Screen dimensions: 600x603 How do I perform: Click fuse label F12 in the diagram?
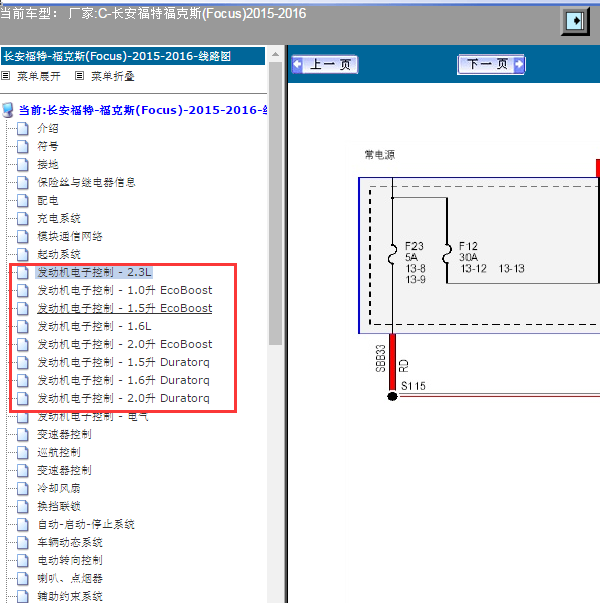point(468,246)
